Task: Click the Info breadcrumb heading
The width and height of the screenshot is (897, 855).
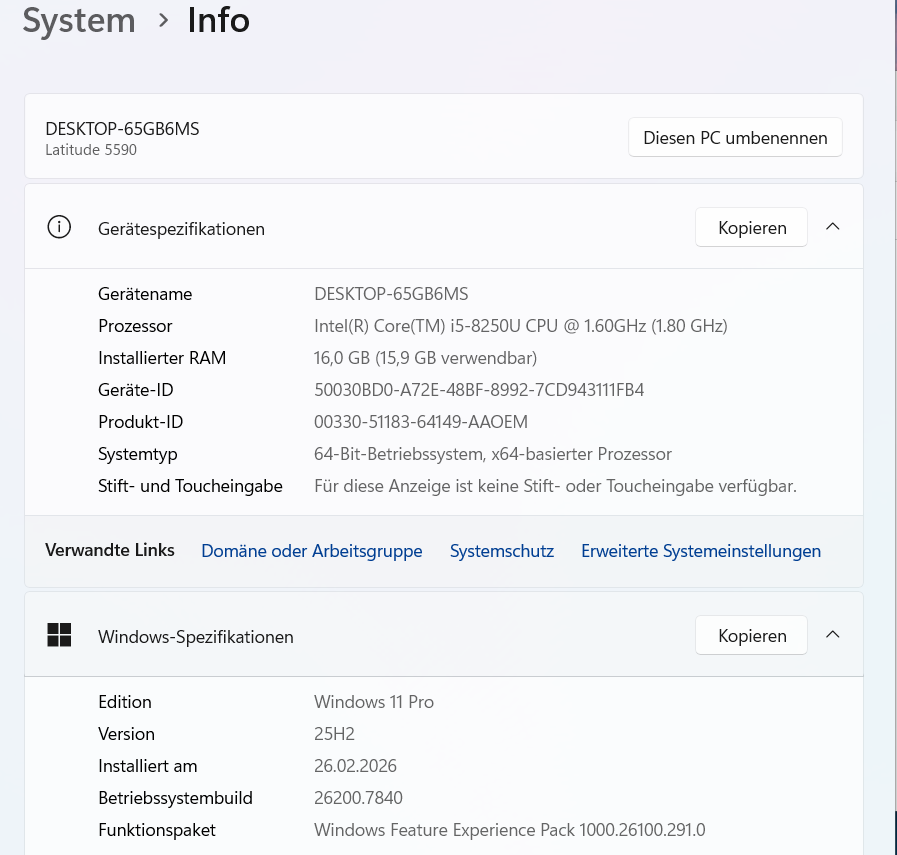Action: tap(219, 21)
